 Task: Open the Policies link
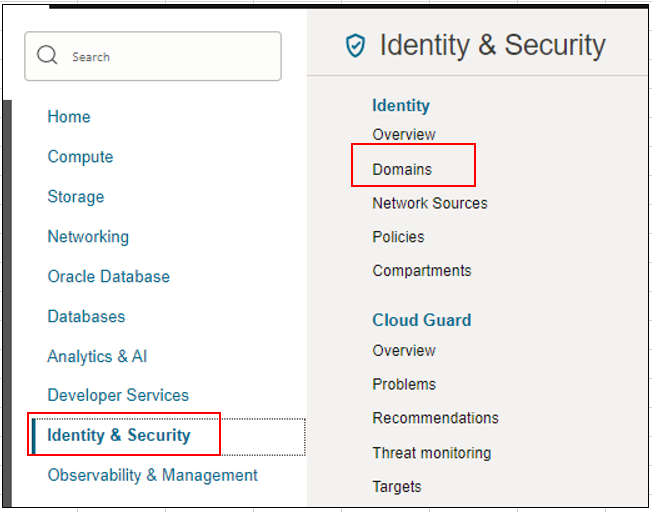coord(398,237)
